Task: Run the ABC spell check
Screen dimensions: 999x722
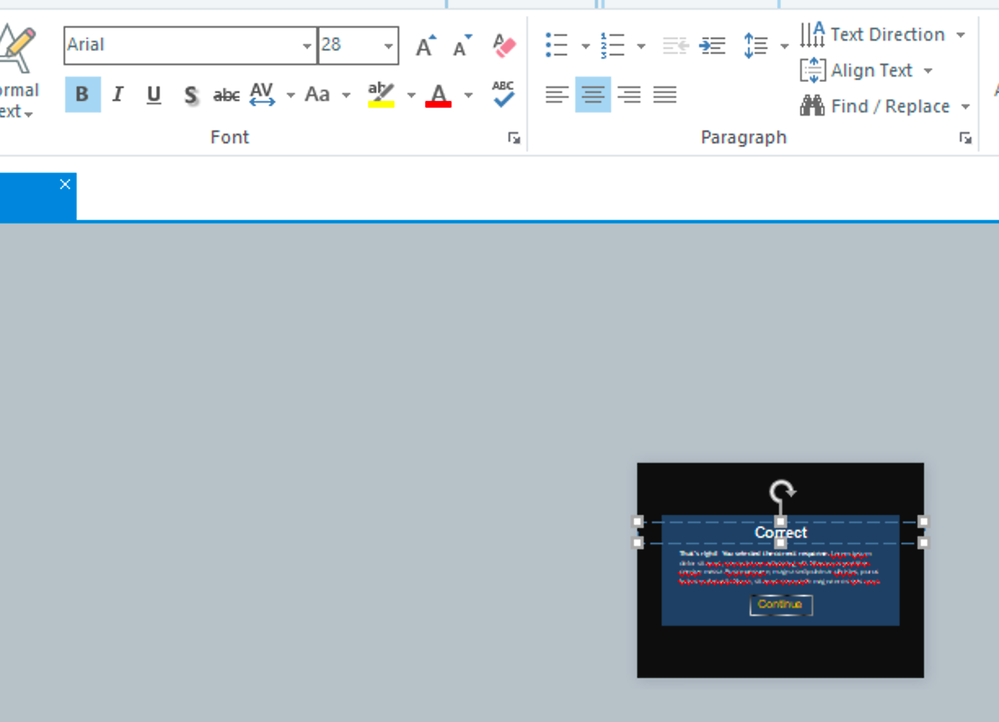Action: (503, 94)
